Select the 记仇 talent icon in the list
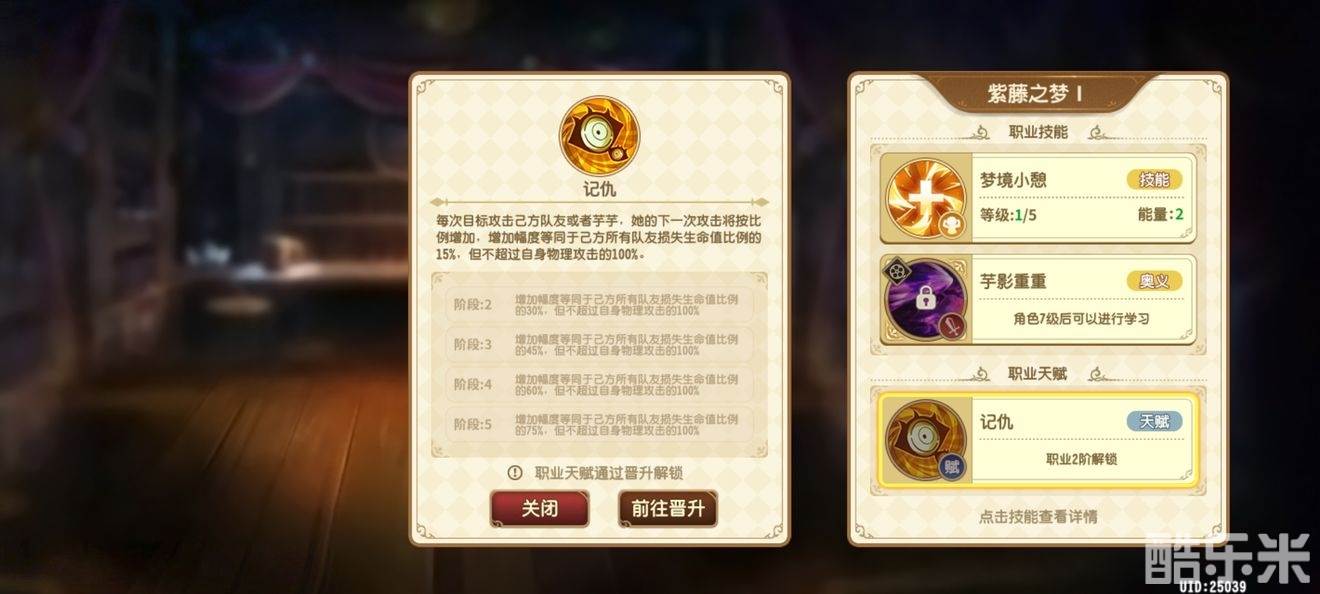 click(926, 439)
